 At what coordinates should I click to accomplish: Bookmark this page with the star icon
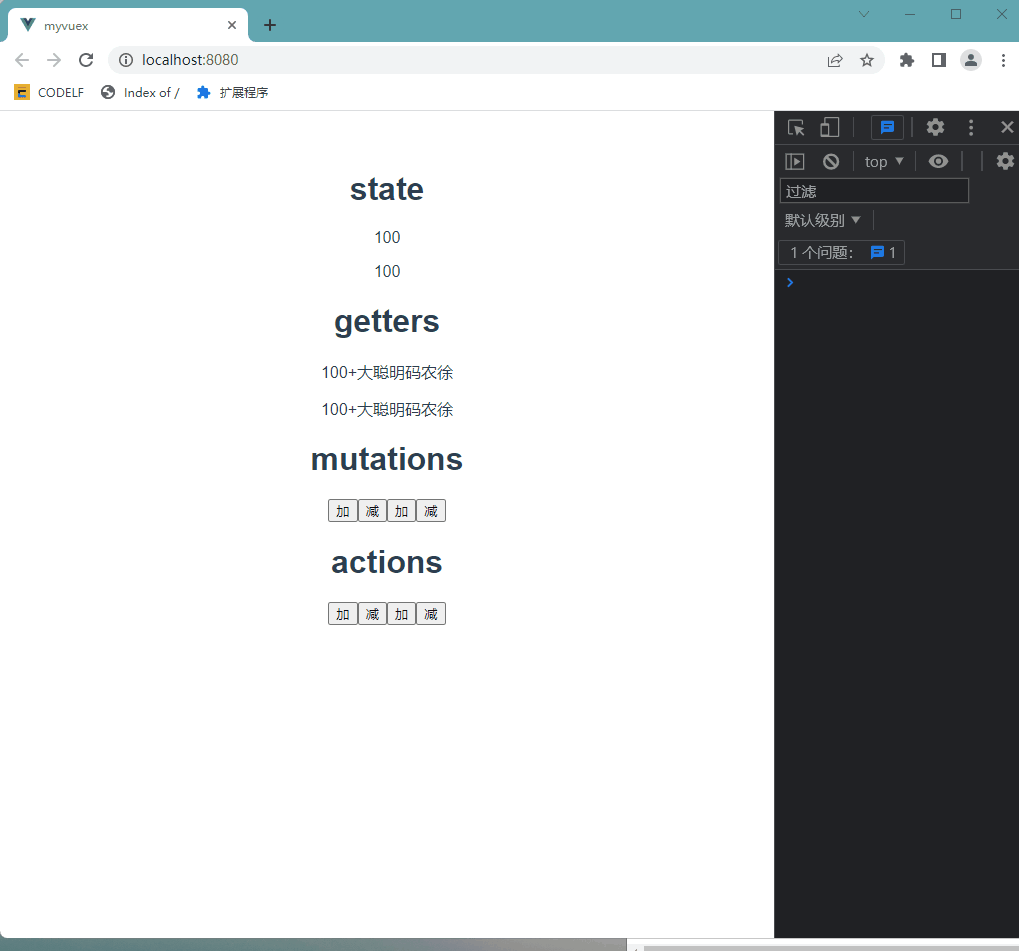point(867,60)
